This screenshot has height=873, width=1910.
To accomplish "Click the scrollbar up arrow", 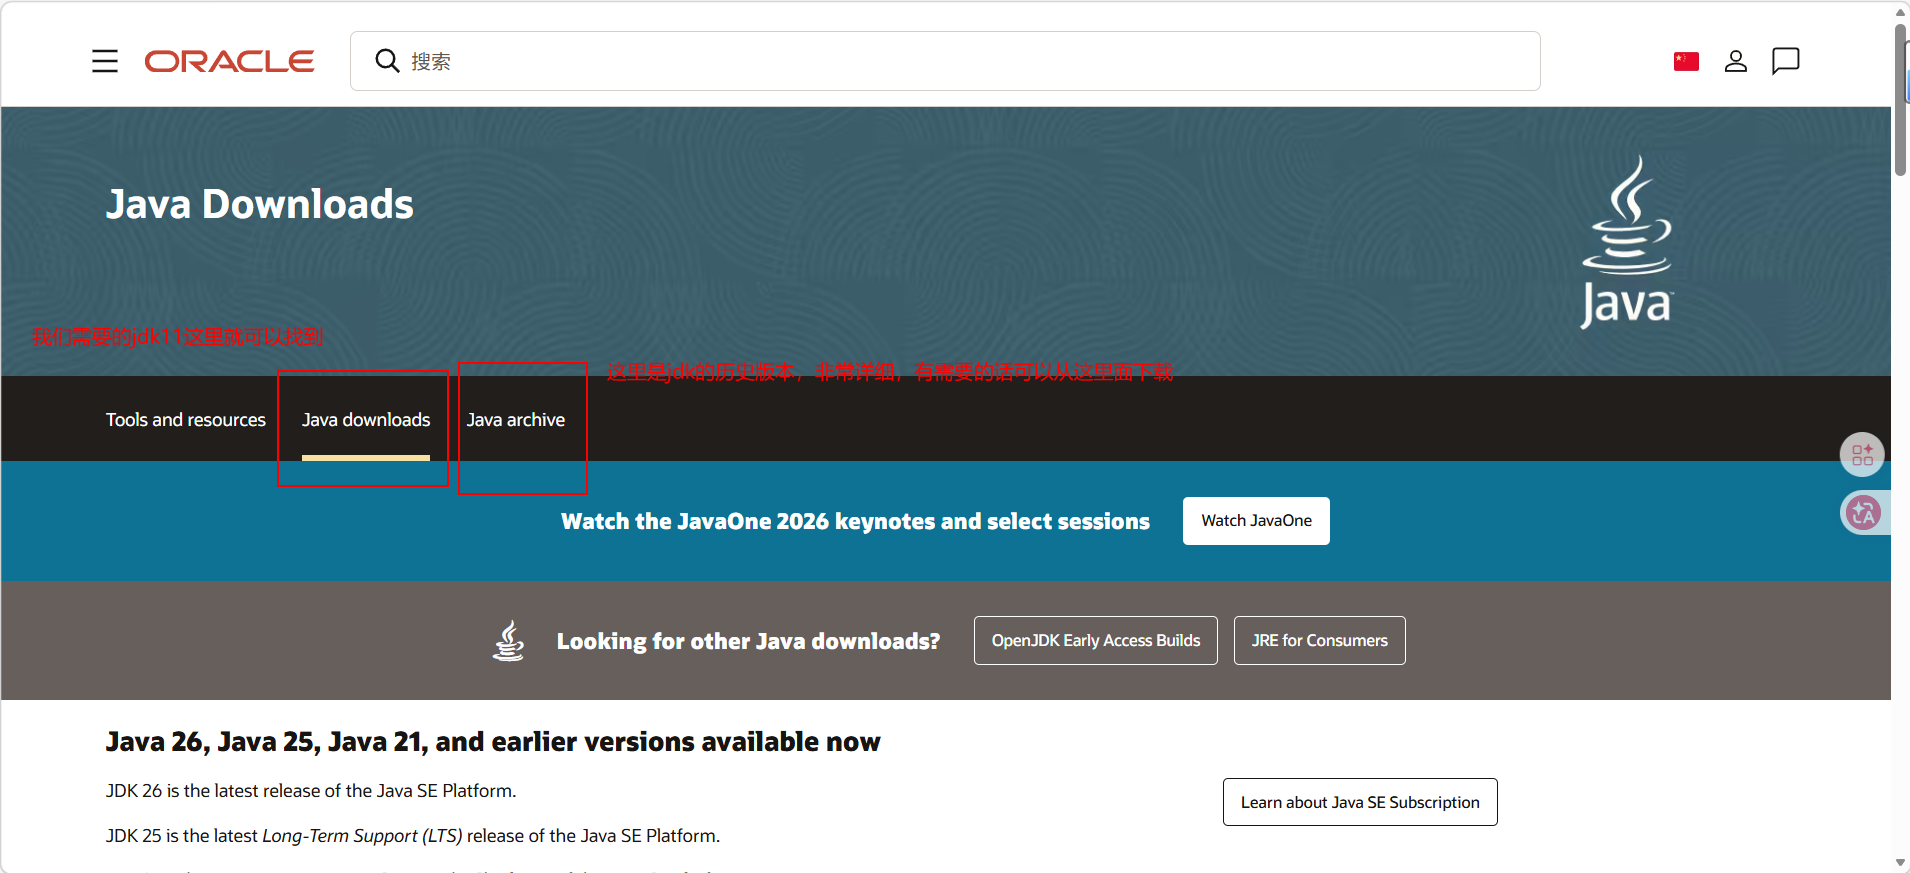I will [x=1900, y=12].
